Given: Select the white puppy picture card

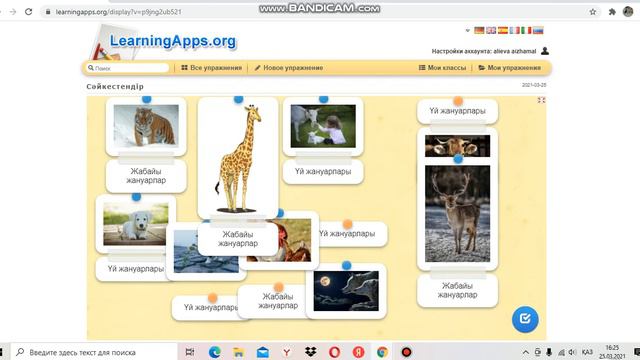Looking at the screenshot, I should (136, 224).
